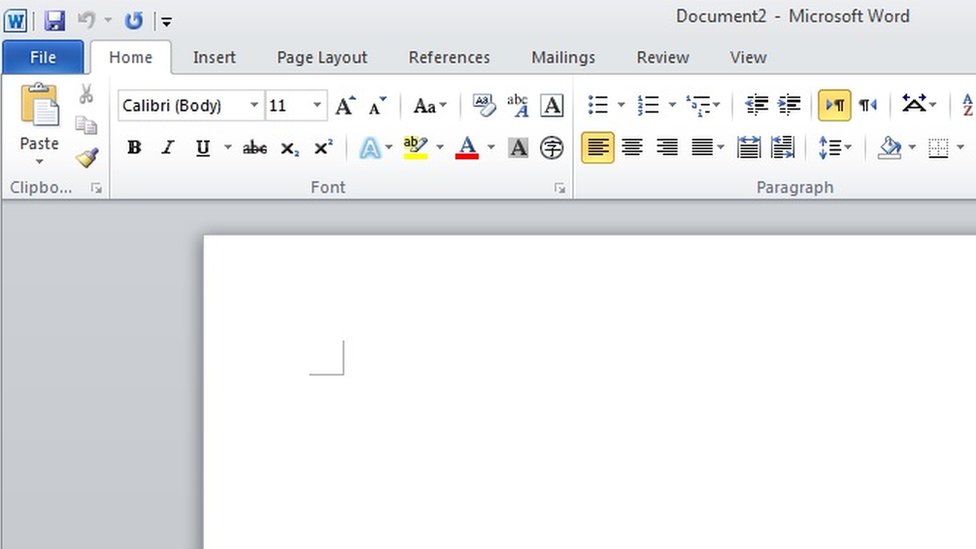Expand underline style dropdown arrow
The image size is (976, 549).
tap(228, 148)
